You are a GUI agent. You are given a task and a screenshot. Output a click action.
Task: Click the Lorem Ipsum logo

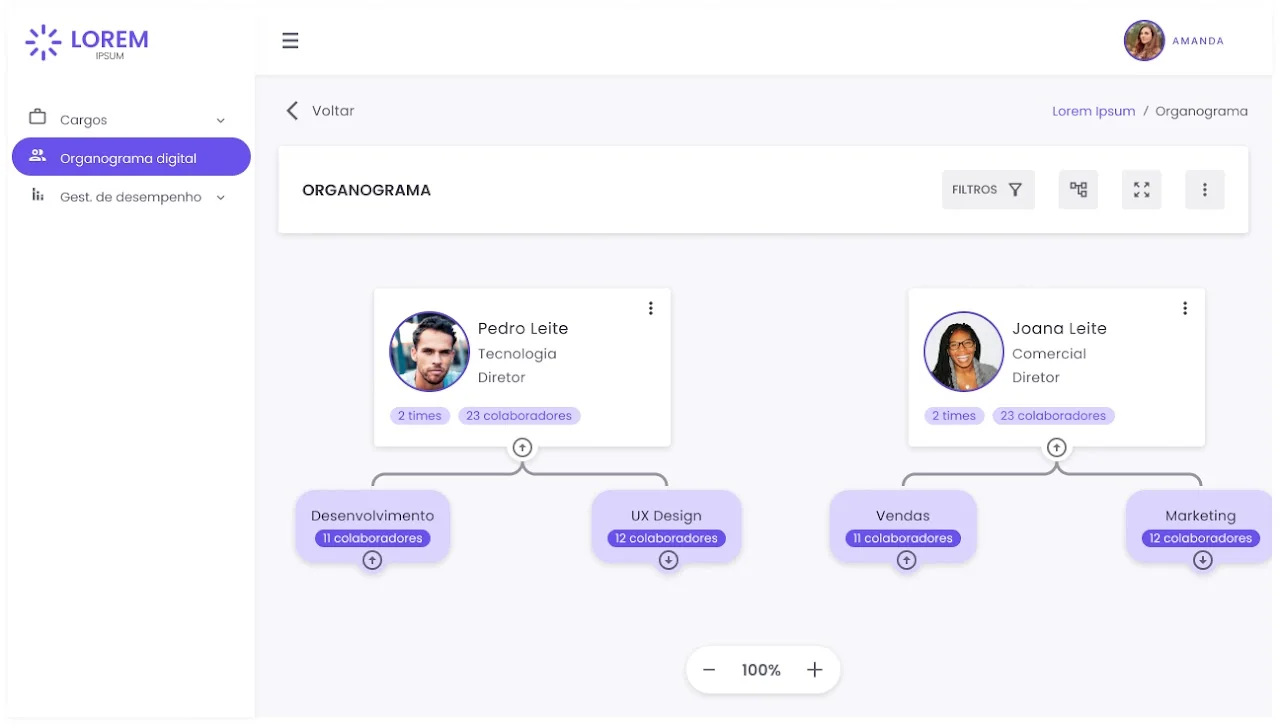click(x=87, y=42)
